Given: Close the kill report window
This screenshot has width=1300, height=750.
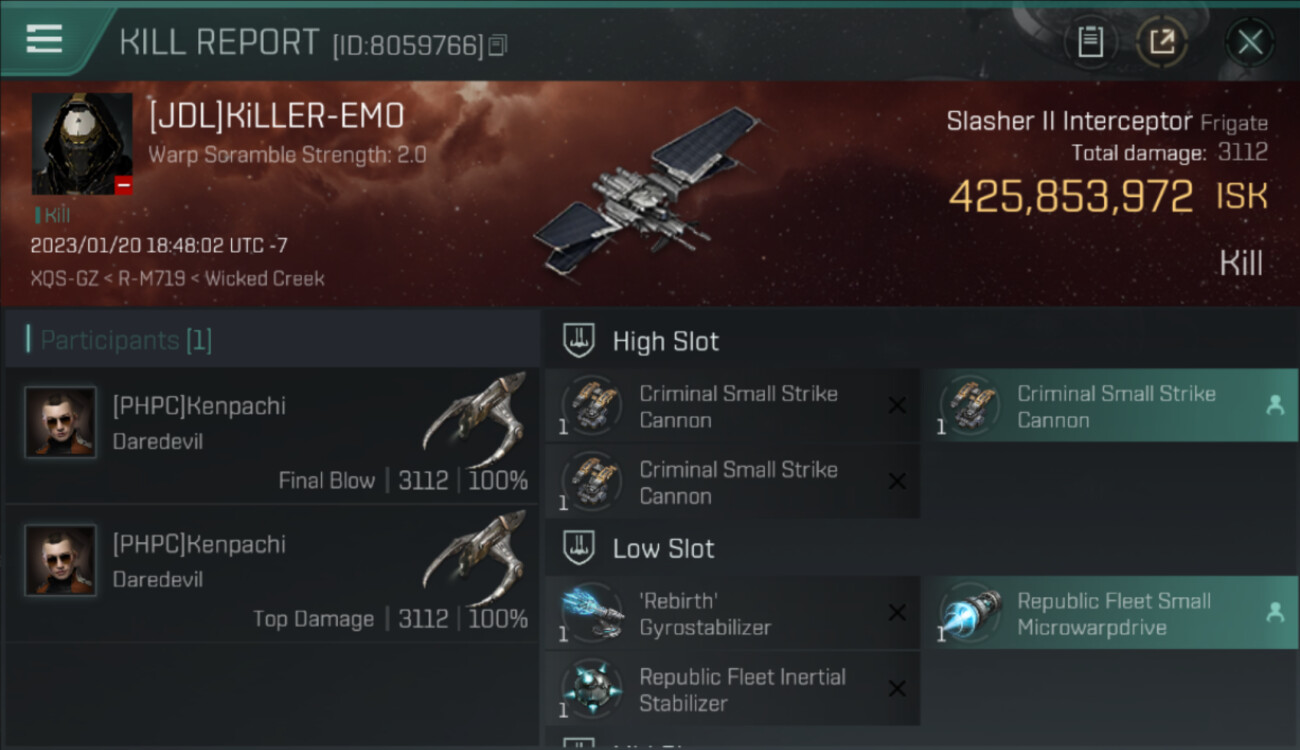Looking at the screenshot, I should pyautogui.click(x=1249, y=42).
